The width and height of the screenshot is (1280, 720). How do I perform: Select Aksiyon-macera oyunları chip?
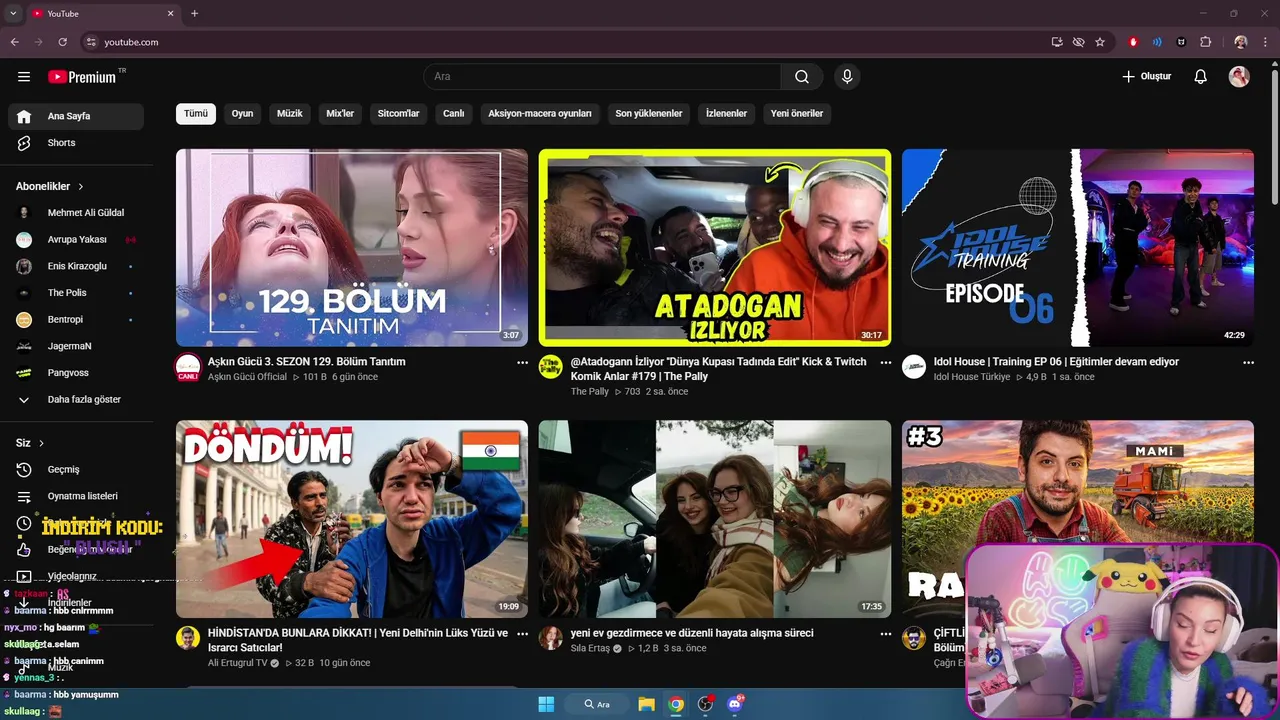(x=540, y=113)
